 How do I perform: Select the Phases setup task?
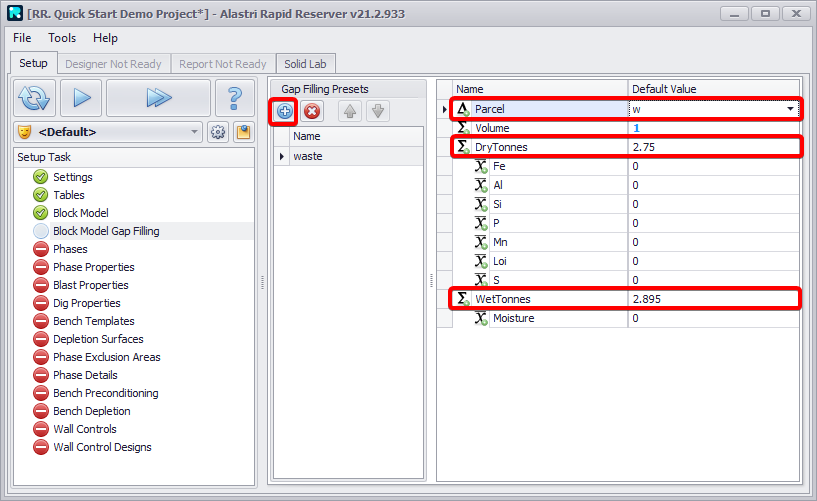[70, 249]
